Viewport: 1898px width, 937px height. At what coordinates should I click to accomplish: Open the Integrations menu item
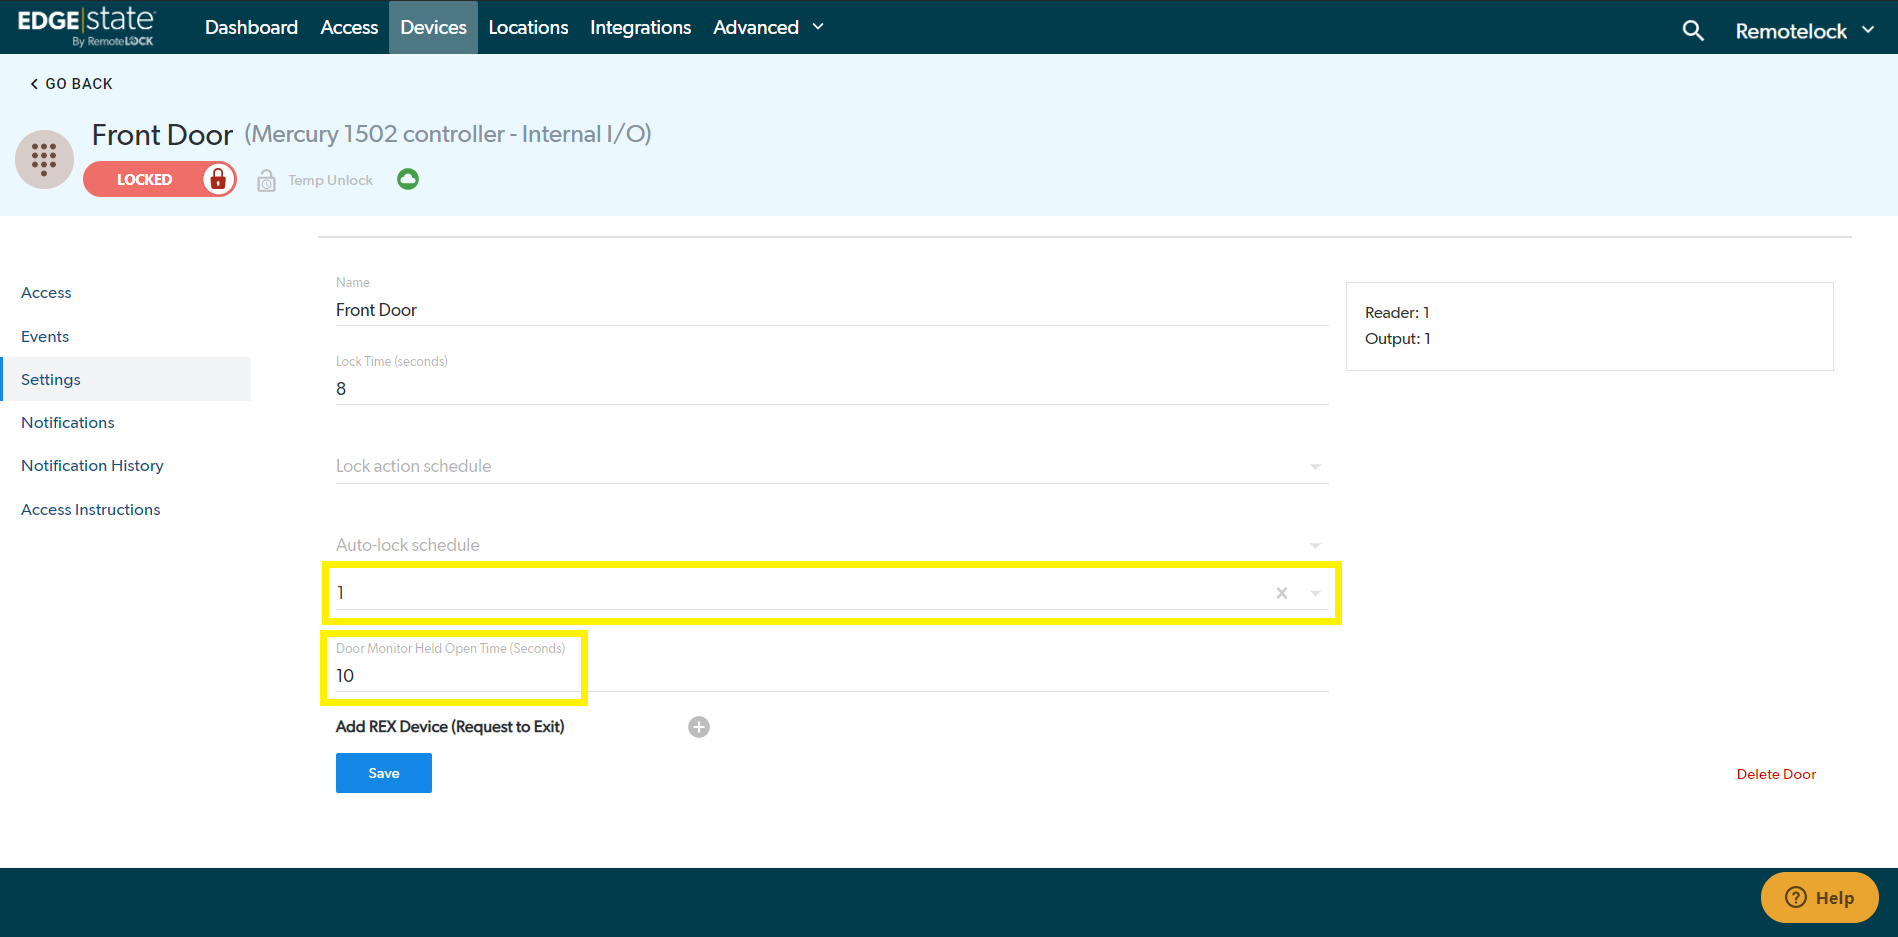click(640, 27)
